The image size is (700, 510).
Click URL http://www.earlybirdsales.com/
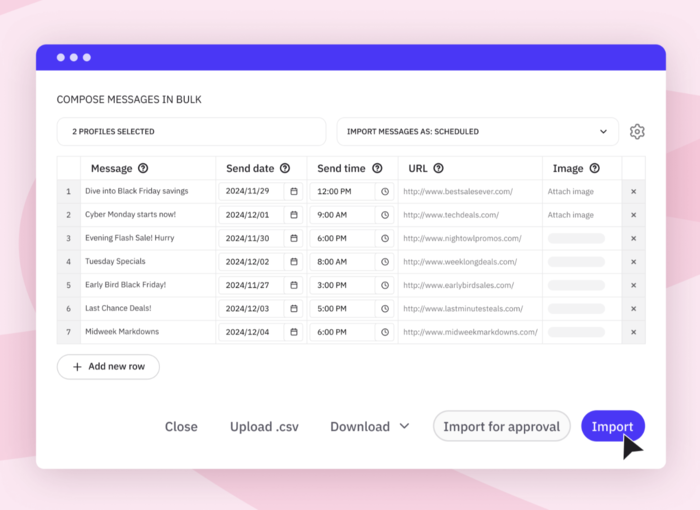point(458,285)
